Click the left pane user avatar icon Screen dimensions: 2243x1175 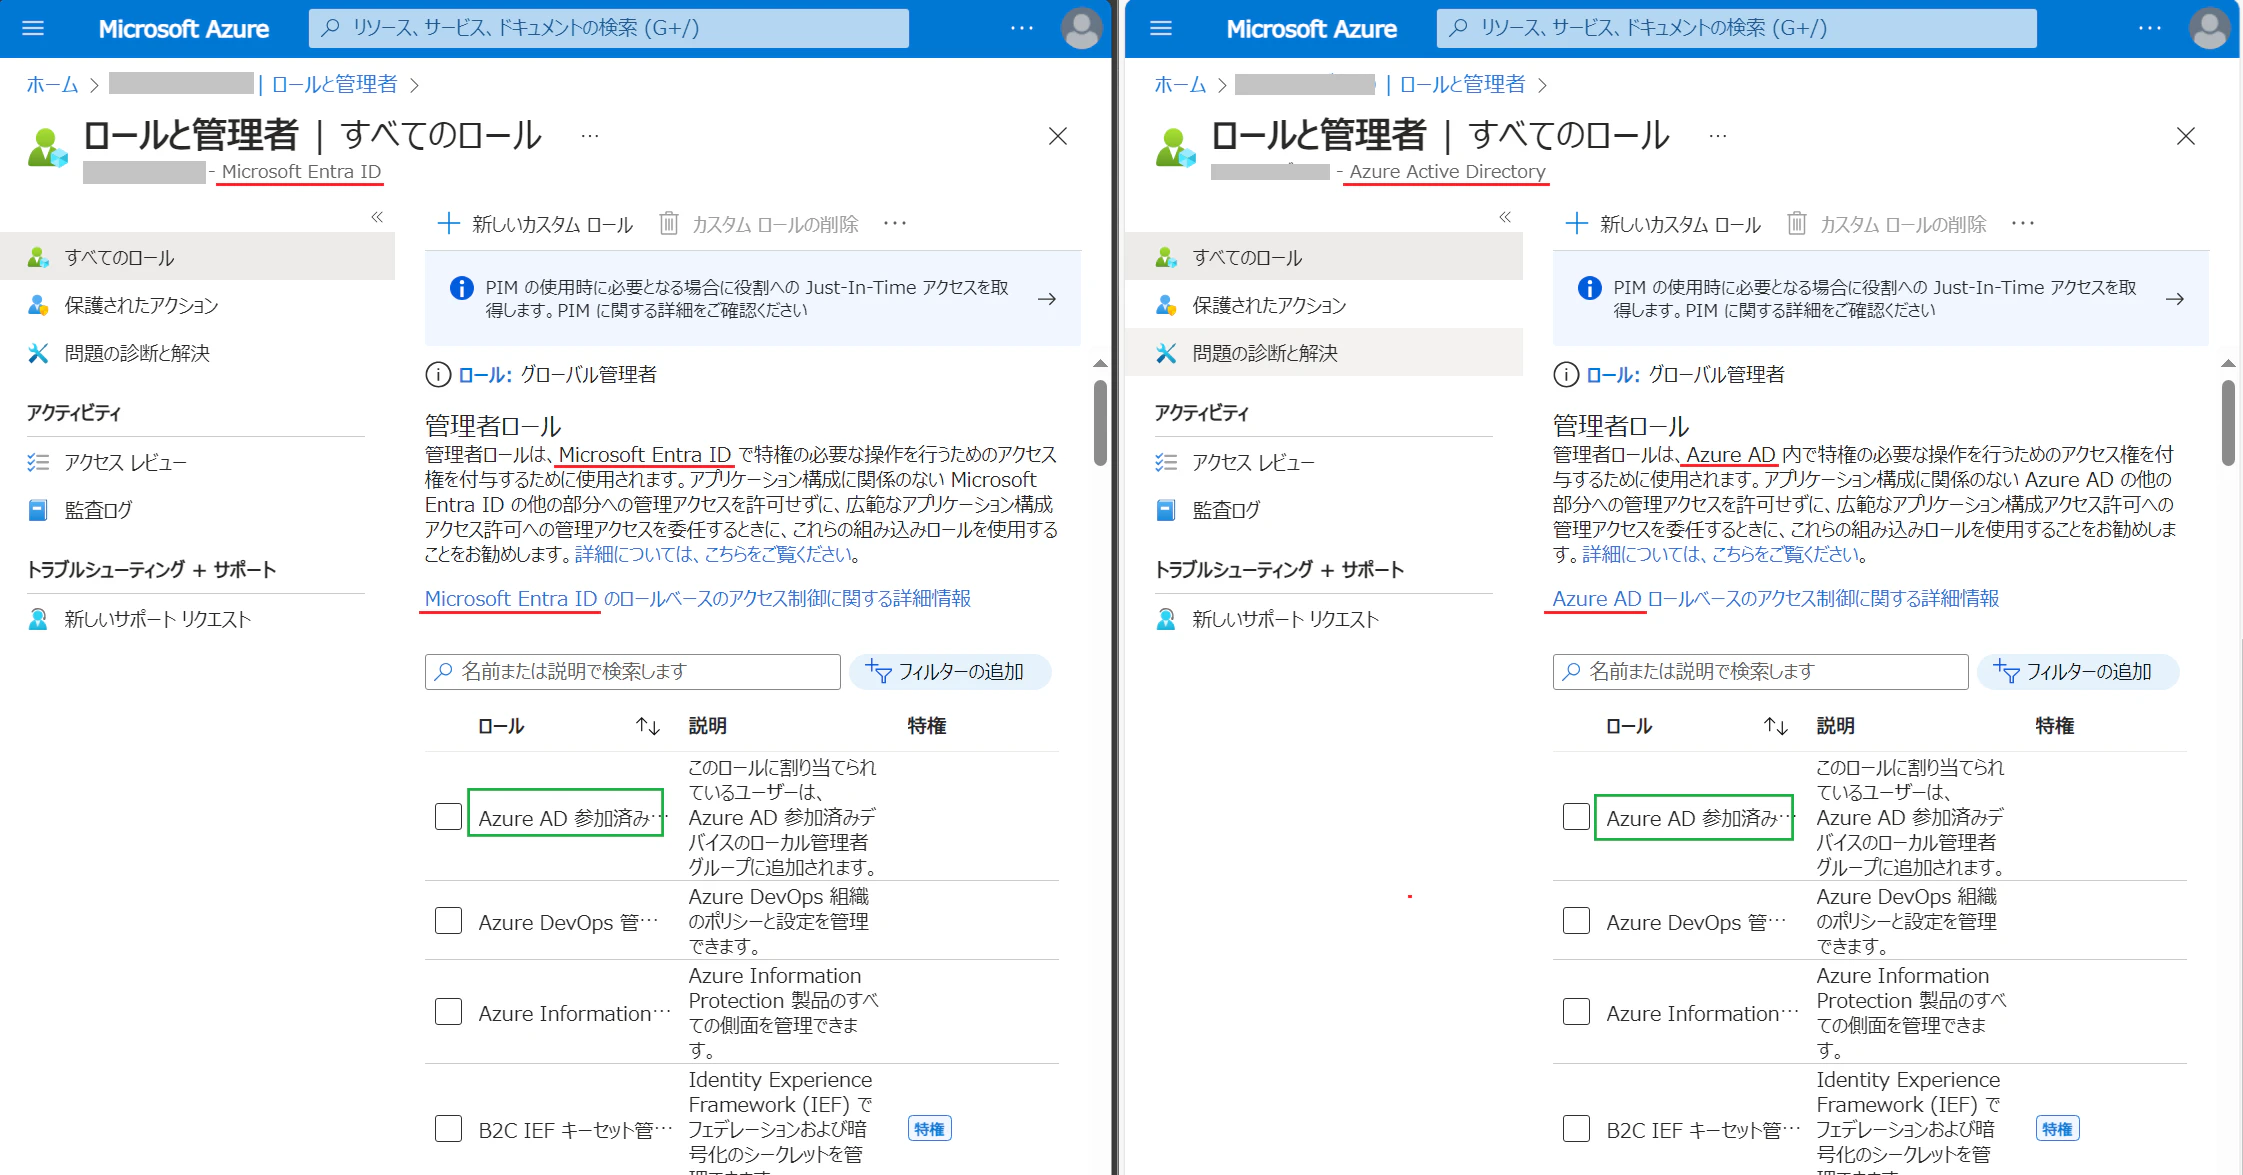1080,28
